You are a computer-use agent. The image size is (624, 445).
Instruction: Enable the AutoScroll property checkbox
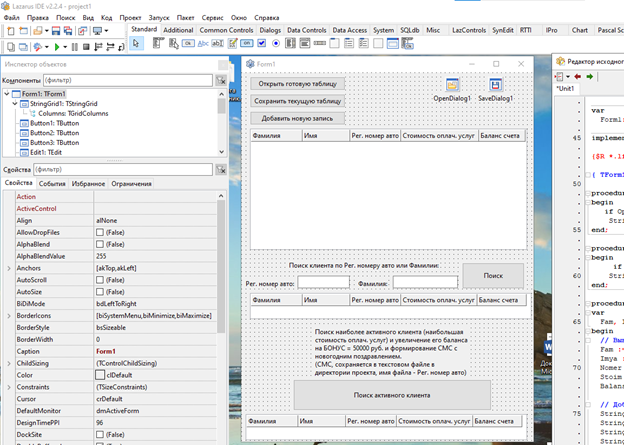(99, 281)
